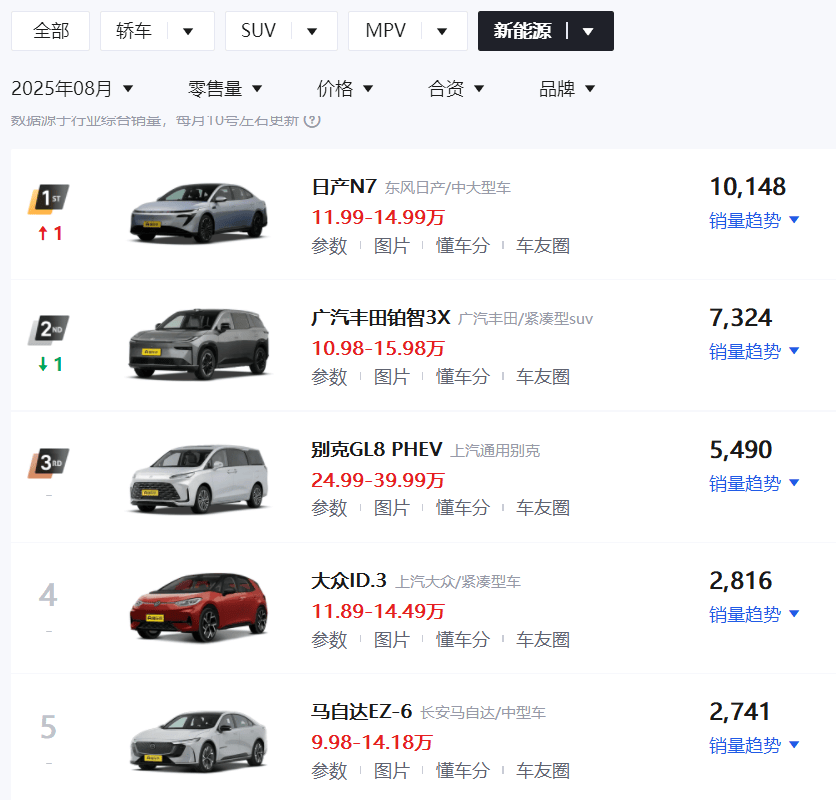Expand the 品牌 brand filter
This screenshot has height=800, width=836.
567,89
